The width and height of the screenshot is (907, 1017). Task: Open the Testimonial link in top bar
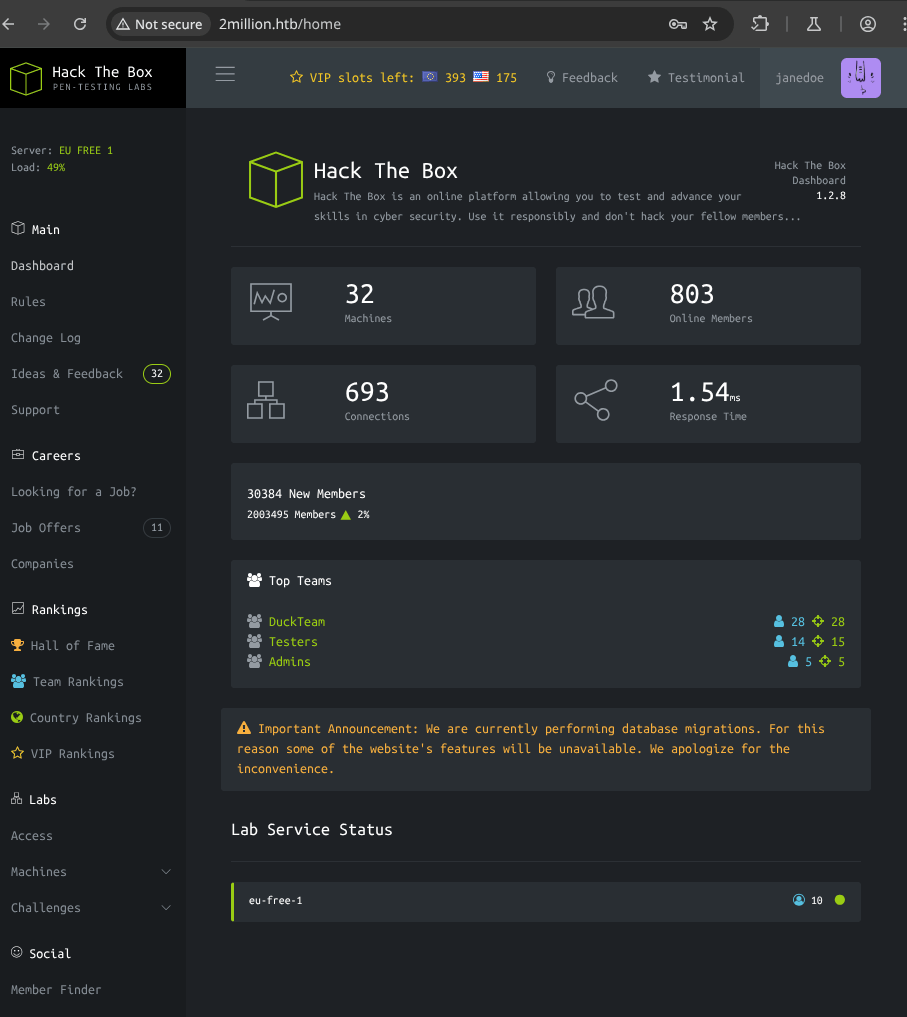pyautogui.click(x=696, y=78)
